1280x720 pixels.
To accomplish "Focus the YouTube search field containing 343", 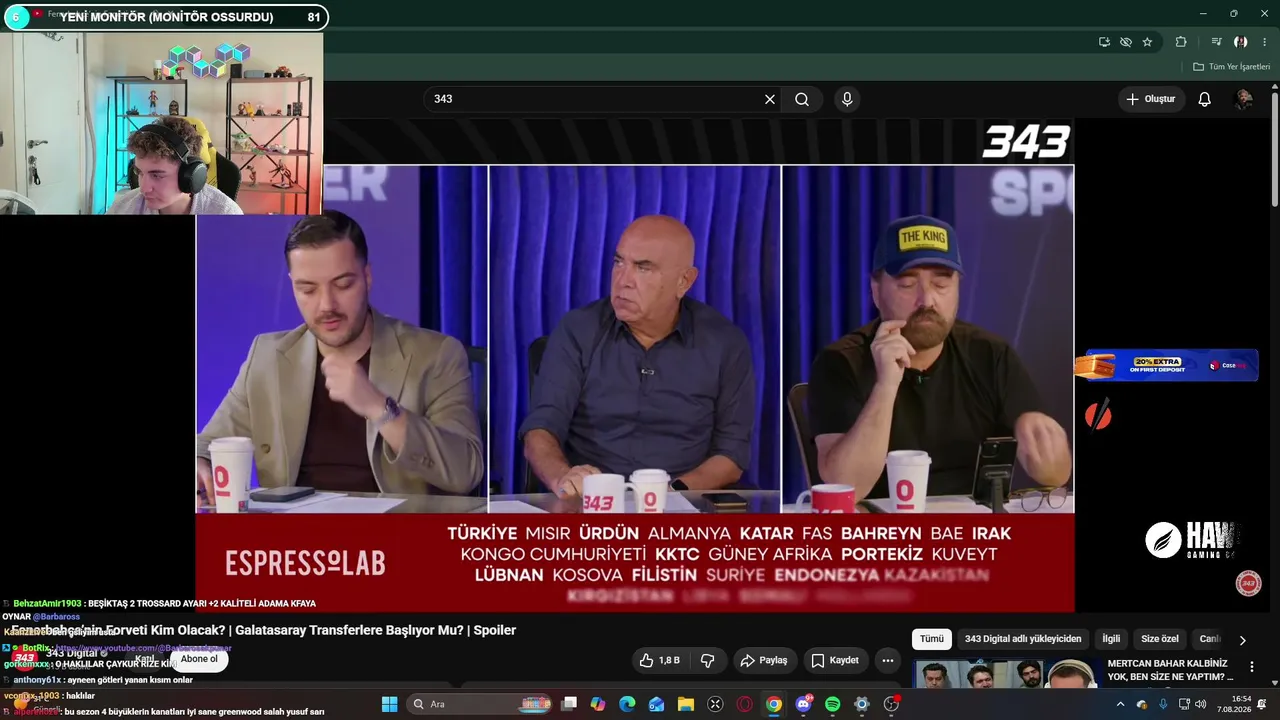I will [x=595, y=99].
